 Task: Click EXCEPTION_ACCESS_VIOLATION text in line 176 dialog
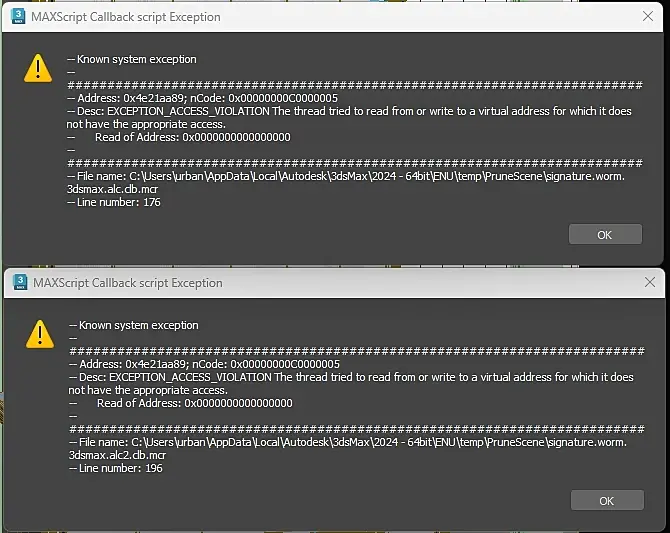(x=188, y=111)
